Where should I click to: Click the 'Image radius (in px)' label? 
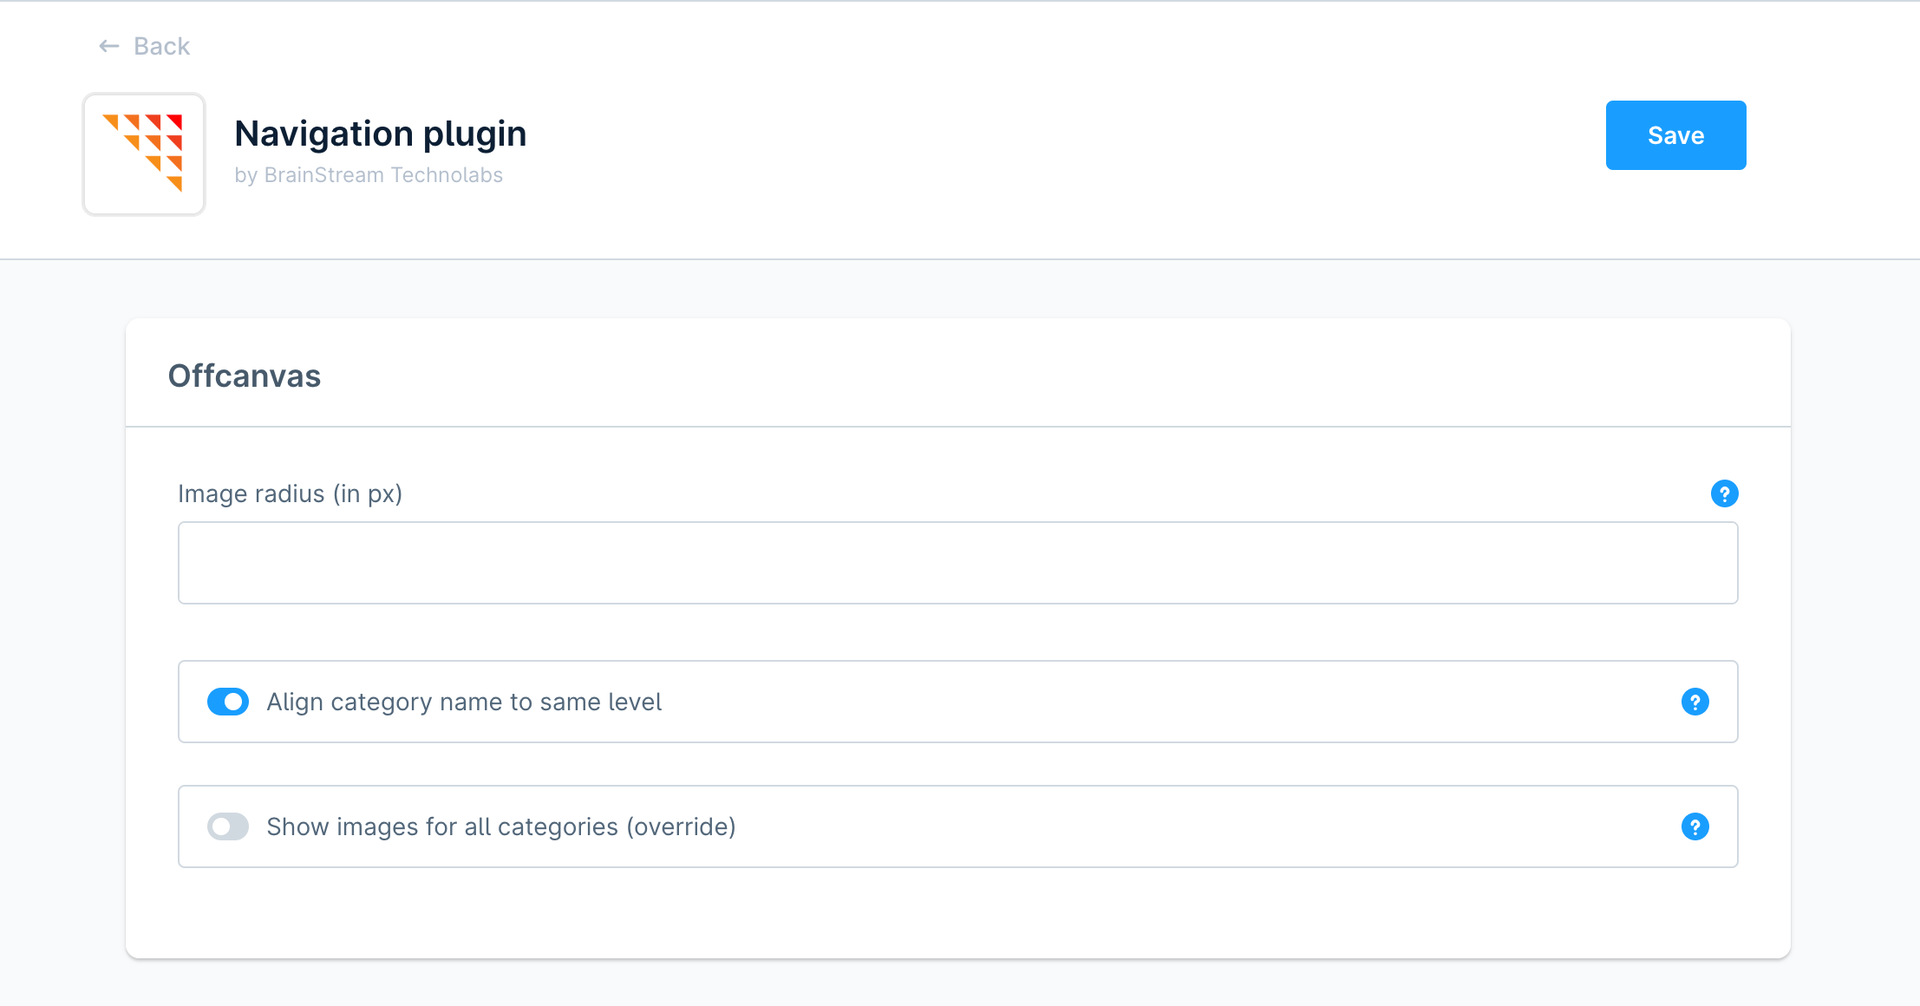click(x=290, y=494)
